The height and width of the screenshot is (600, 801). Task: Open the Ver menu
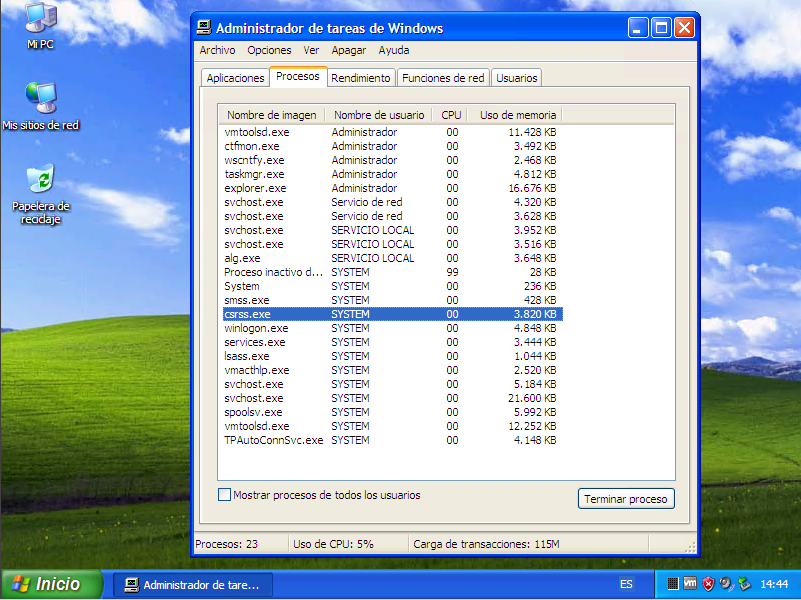pyautogui.click(x=311, y=50)
